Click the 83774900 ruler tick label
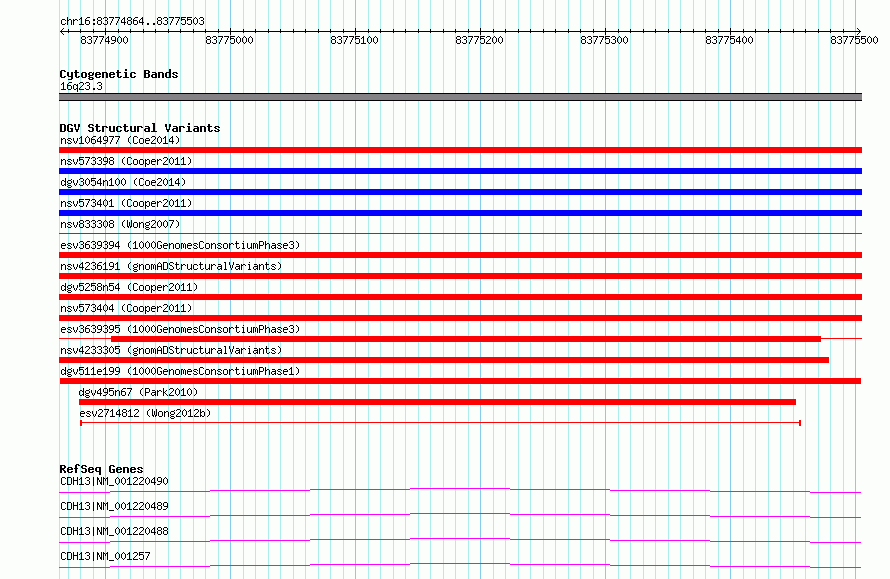 tap(104, 40)
